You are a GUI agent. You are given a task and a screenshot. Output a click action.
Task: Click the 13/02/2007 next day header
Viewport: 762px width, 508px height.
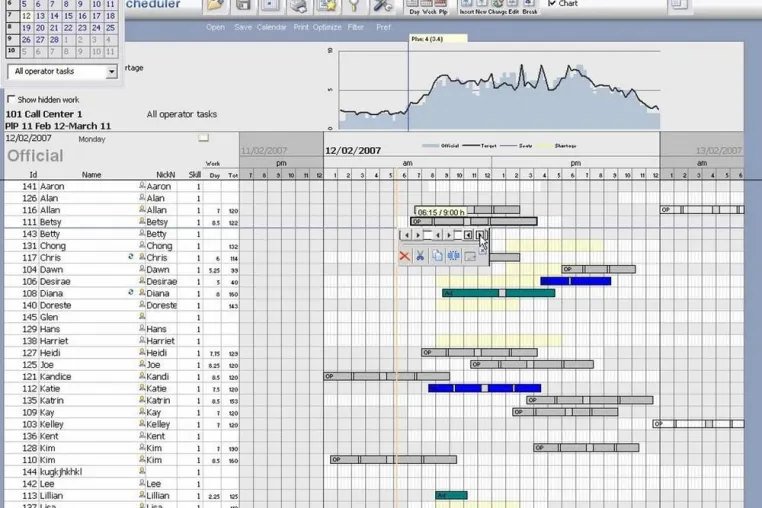tap(719, 151)
